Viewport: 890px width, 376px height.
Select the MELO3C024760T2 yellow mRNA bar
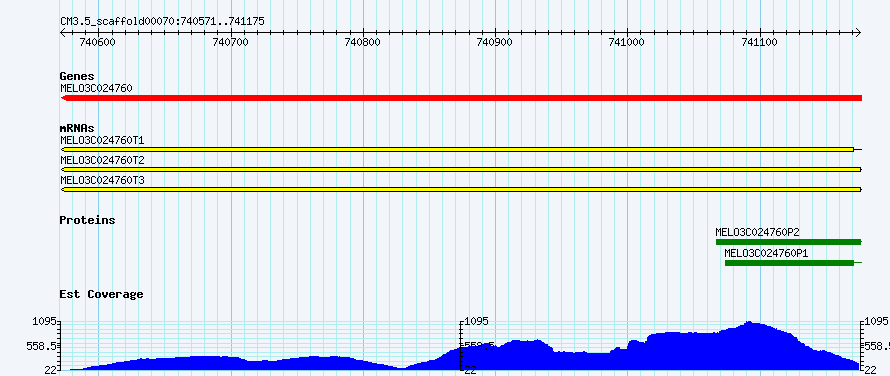tap(461, 169)
